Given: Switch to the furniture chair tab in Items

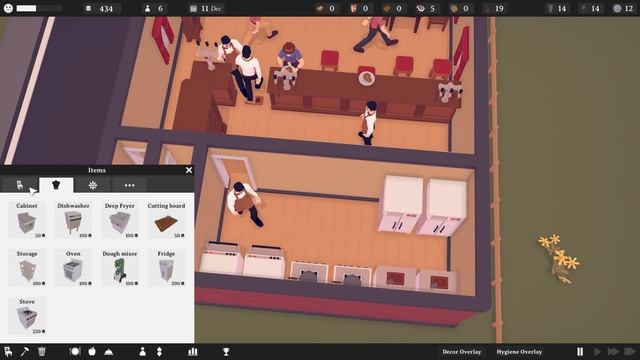Looking at the screenshot, I should pos(20,185).
